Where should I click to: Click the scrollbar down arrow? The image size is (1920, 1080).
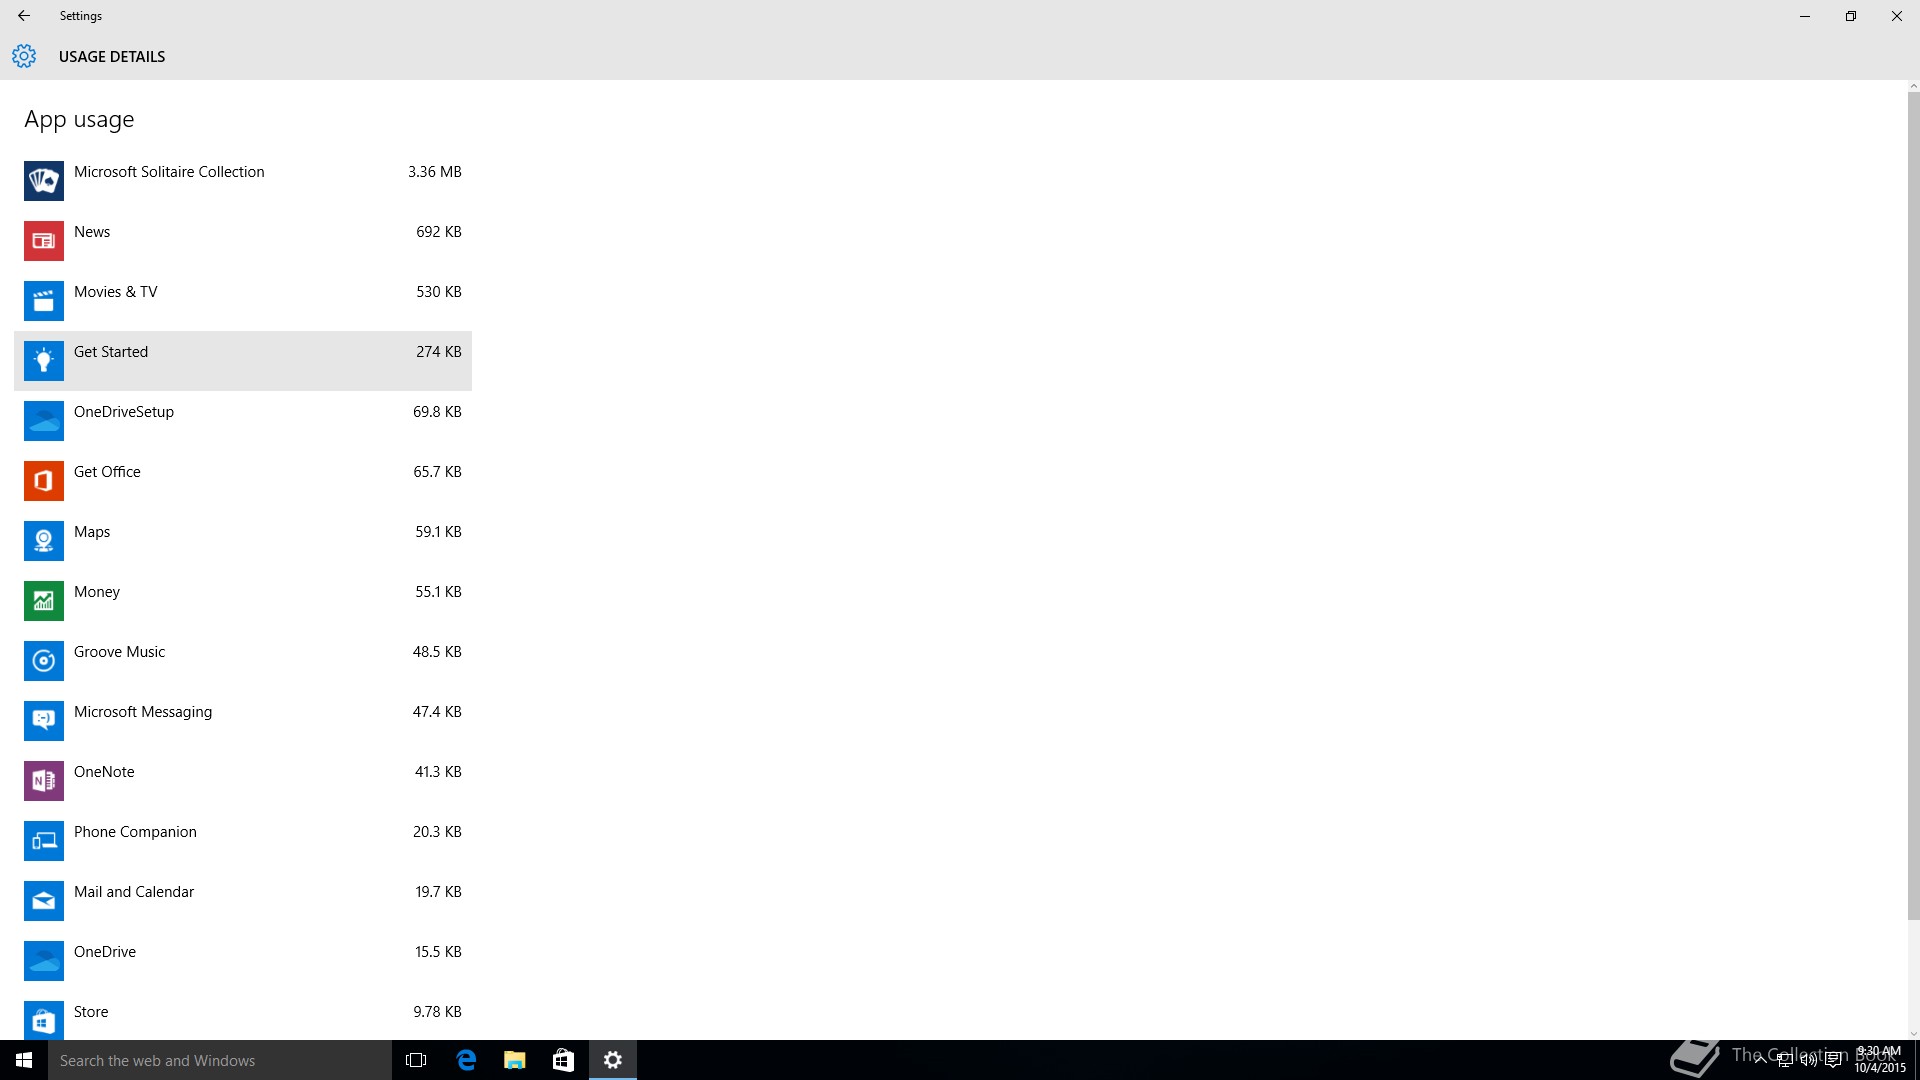(1914, 1034)
